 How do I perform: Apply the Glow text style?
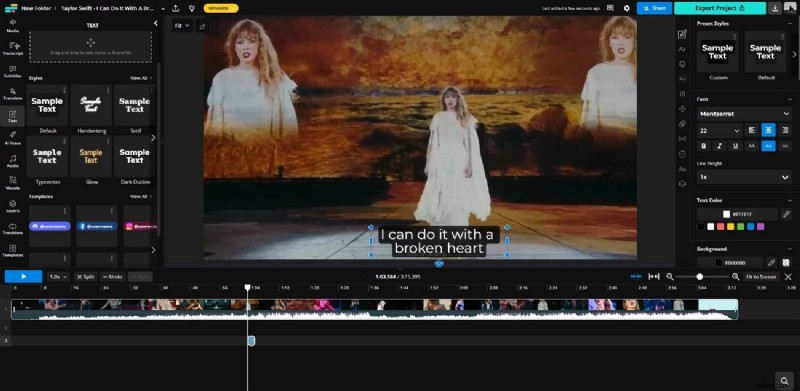tap(91, 156)
